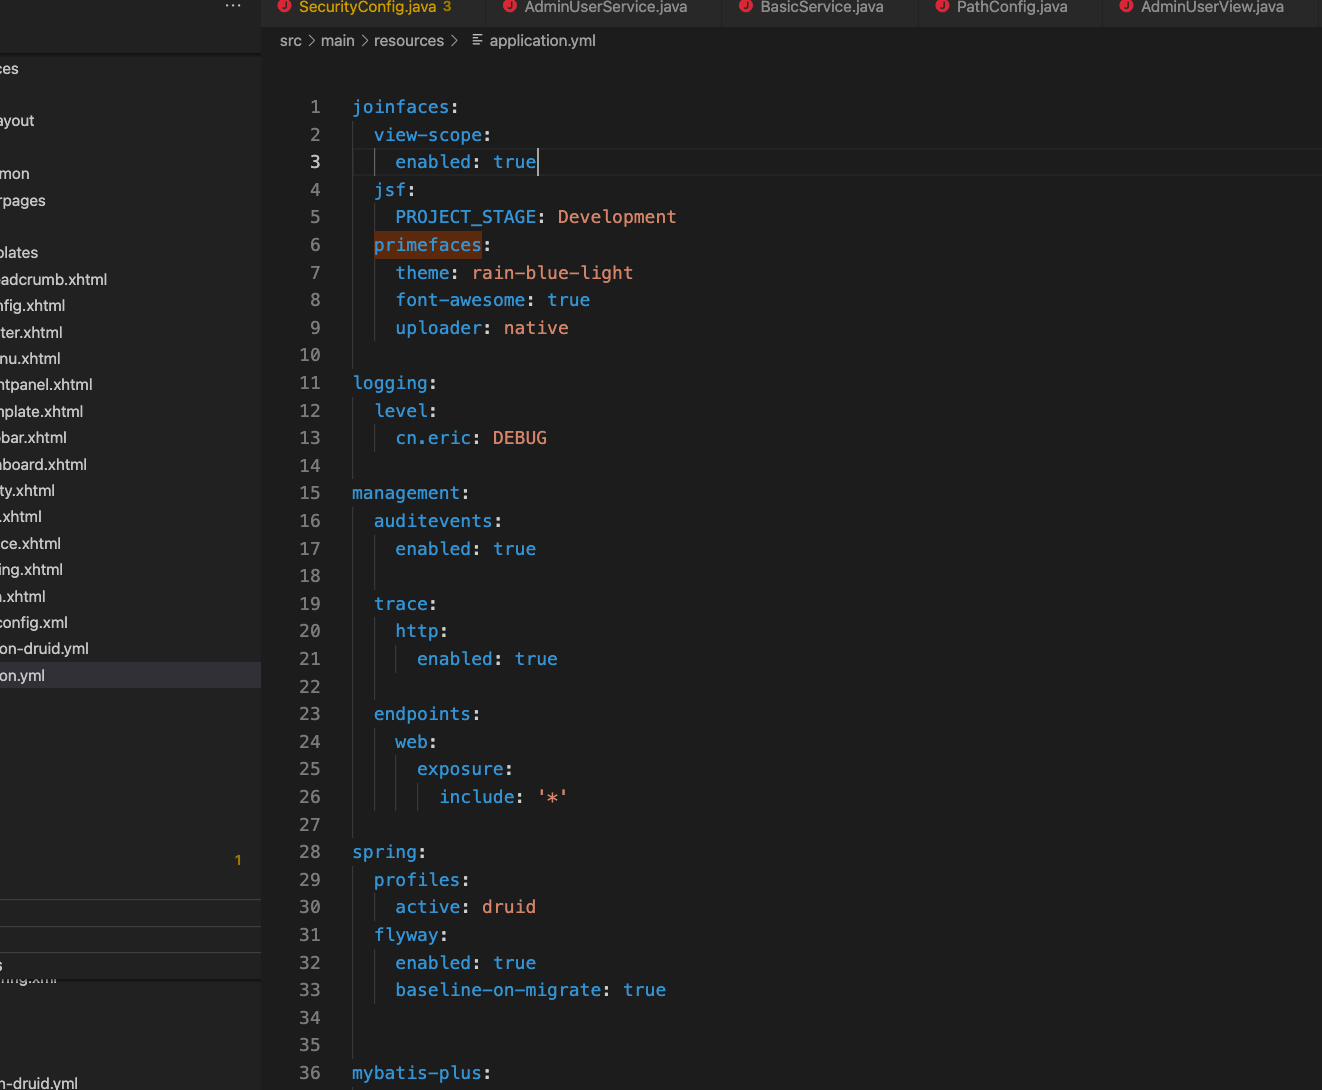Image resolution: width=1322 pixels, height=1090 pixels.
Task: Switch to the AdminUserService.java tab
Action: 606,8
